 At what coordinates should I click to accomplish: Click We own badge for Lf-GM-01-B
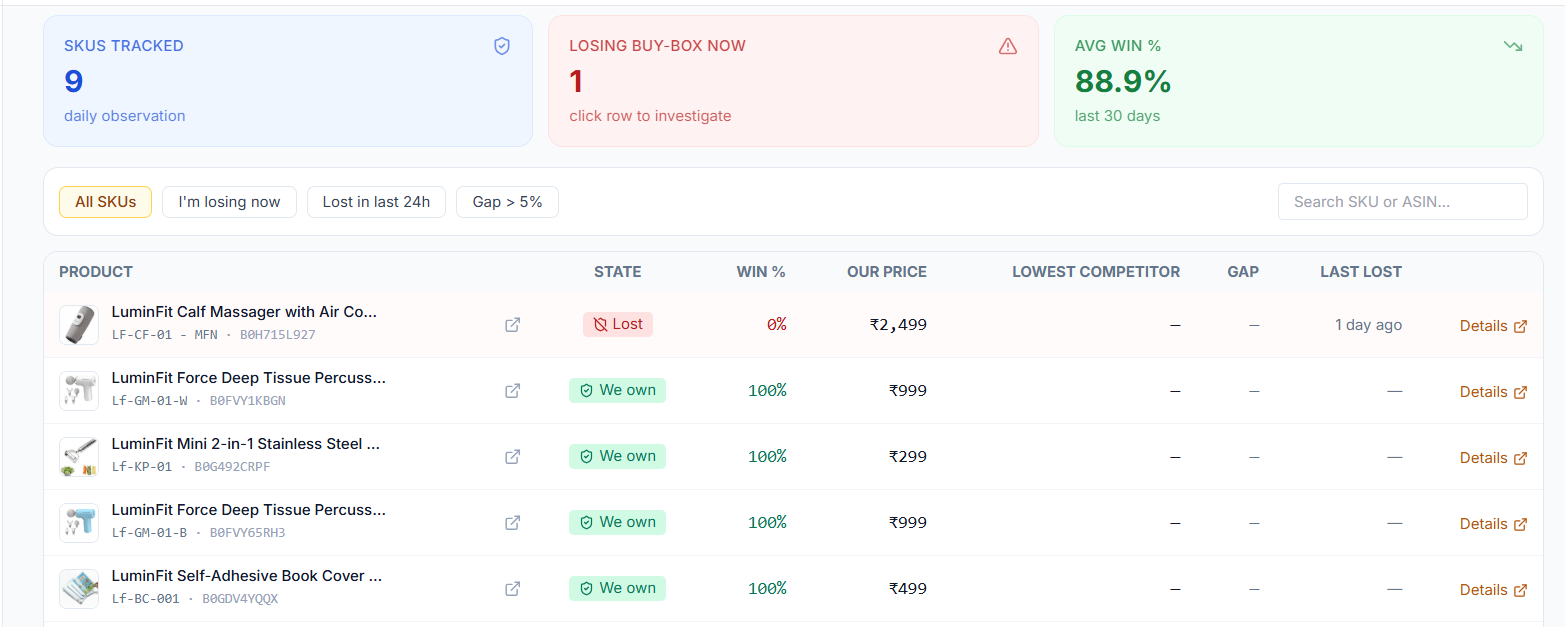pyautogui.click(x=617, y=522)
